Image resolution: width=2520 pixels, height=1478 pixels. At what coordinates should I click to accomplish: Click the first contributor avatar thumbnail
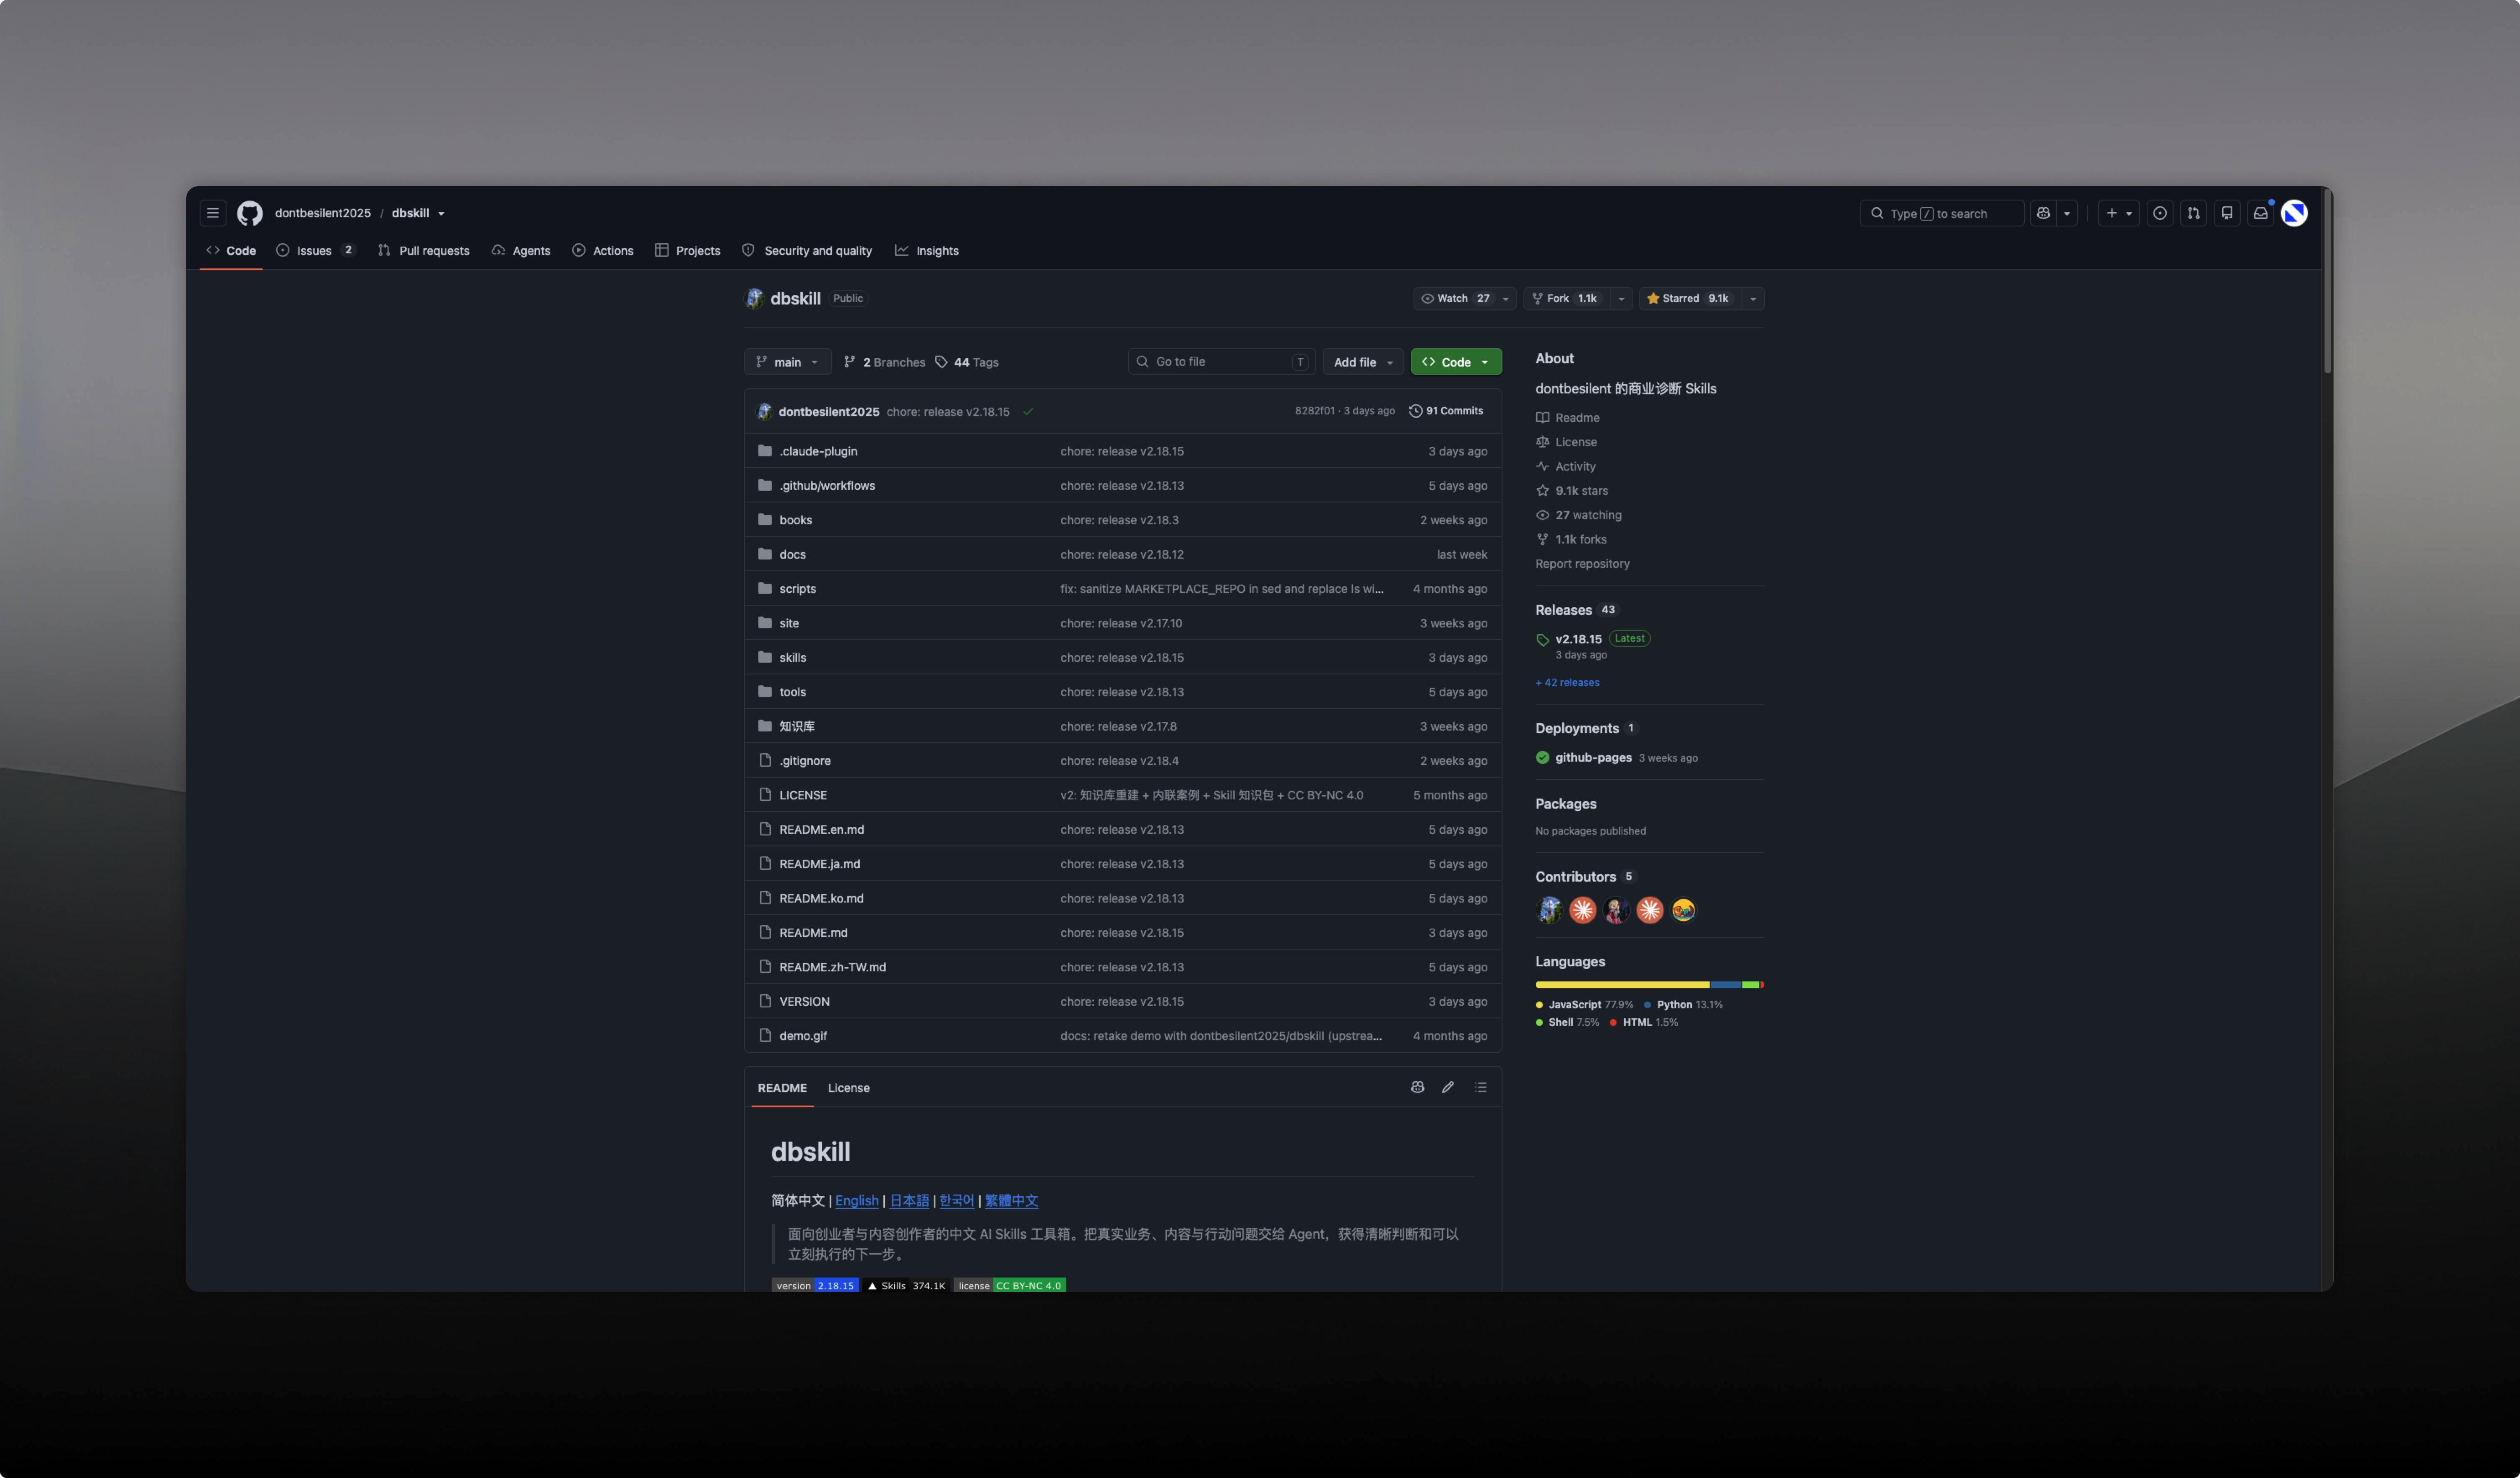(1549, 910)
